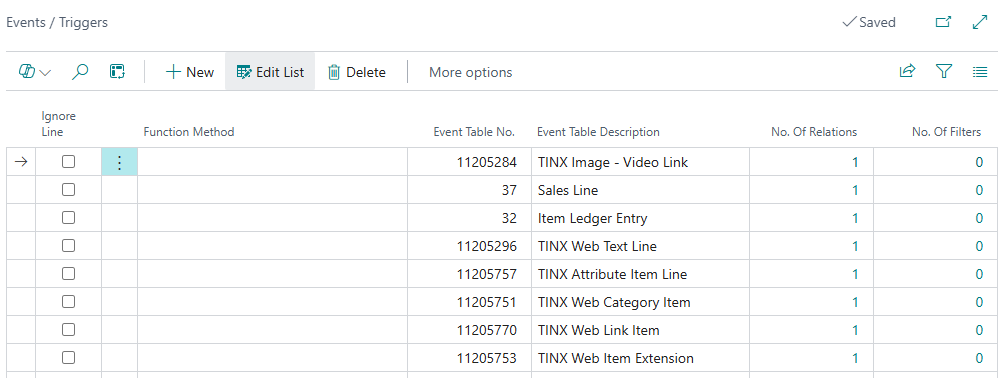Click the Sales Line description cell
Image resolution: width=1006 pixels, height=378 pixels.
640,191
